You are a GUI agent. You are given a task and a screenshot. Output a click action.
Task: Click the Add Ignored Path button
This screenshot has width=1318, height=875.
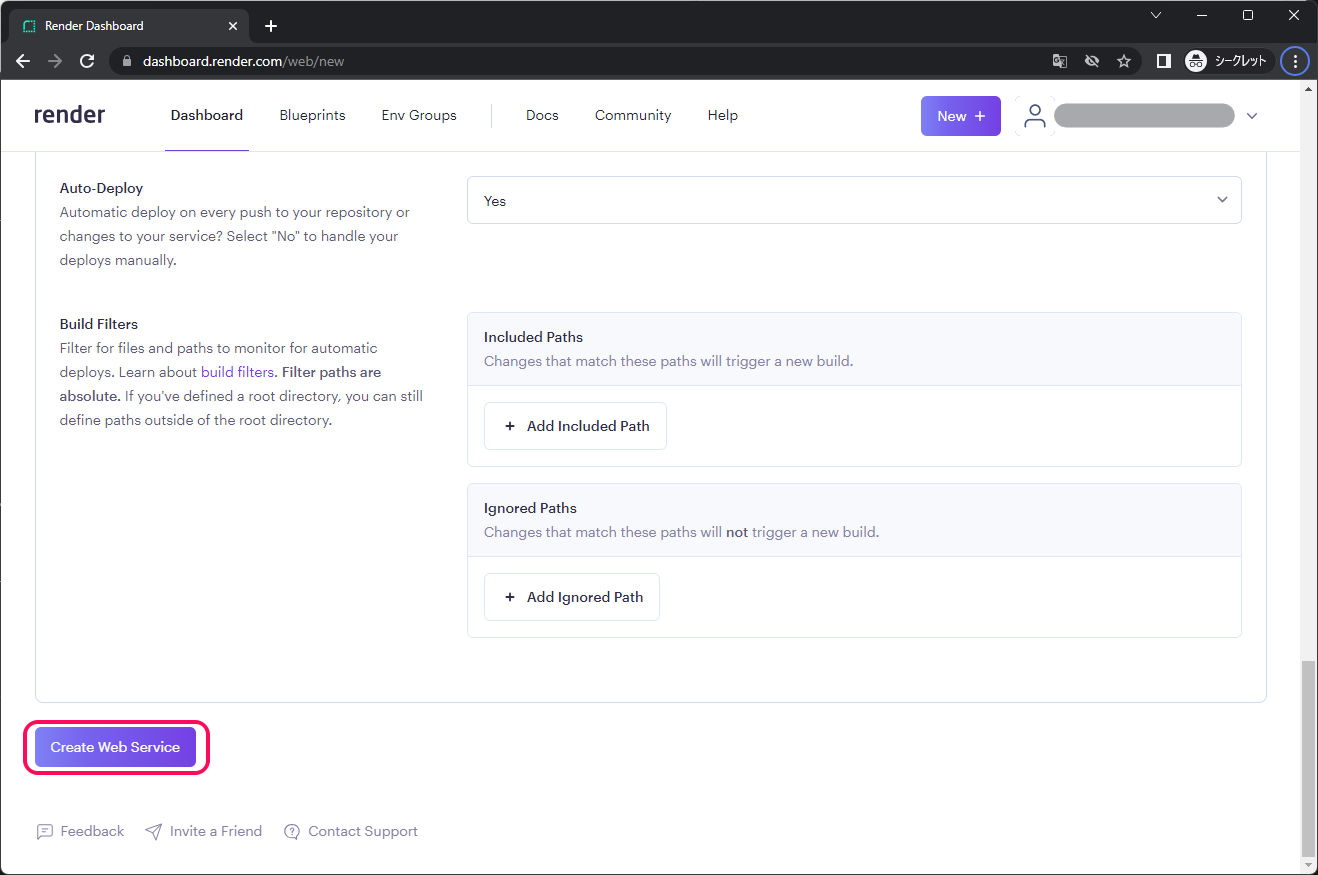coord(571,596)
